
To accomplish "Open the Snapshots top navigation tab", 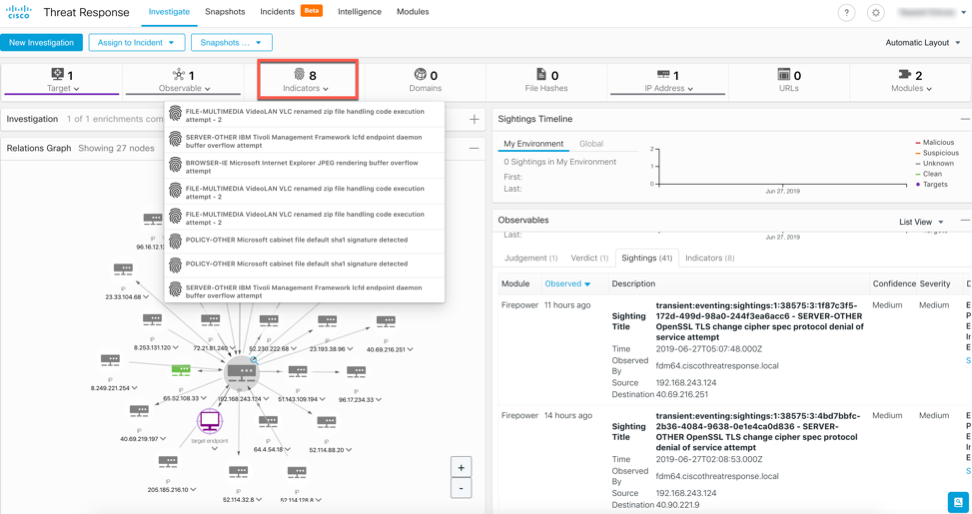I will [x=225, y=12].
